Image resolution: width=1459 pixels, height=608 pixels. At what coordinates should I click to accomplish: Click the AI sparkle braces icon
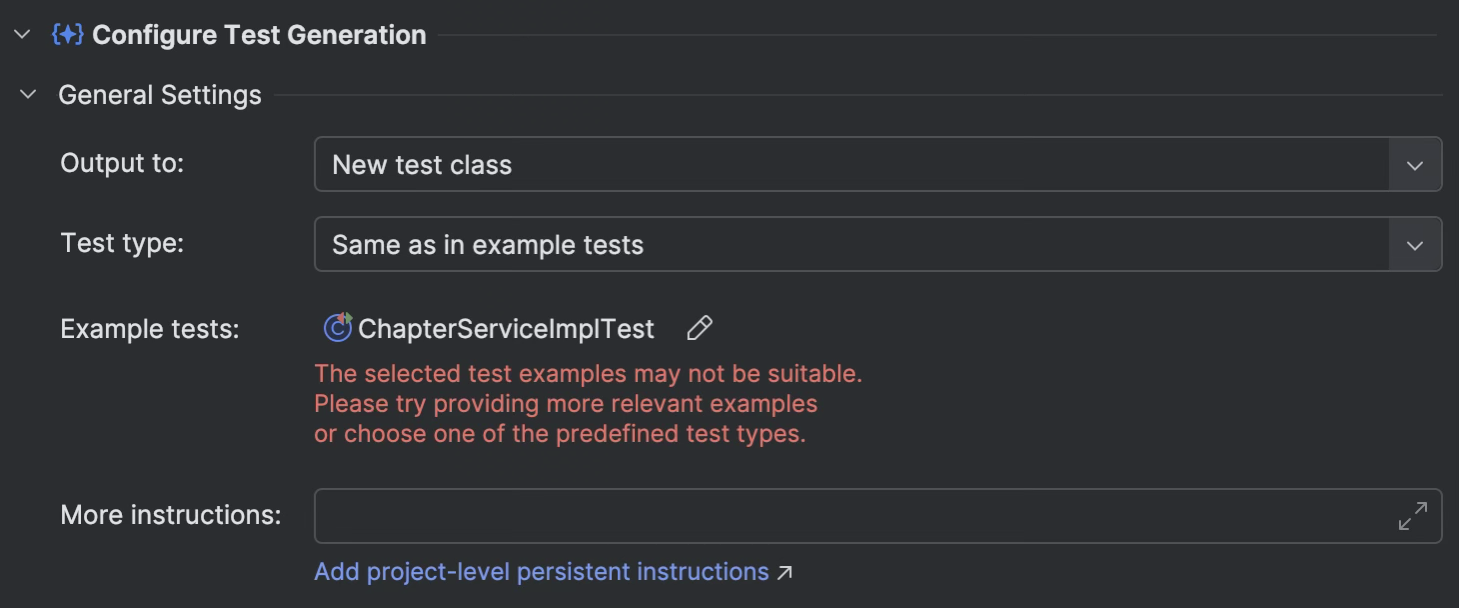point(67,35)
